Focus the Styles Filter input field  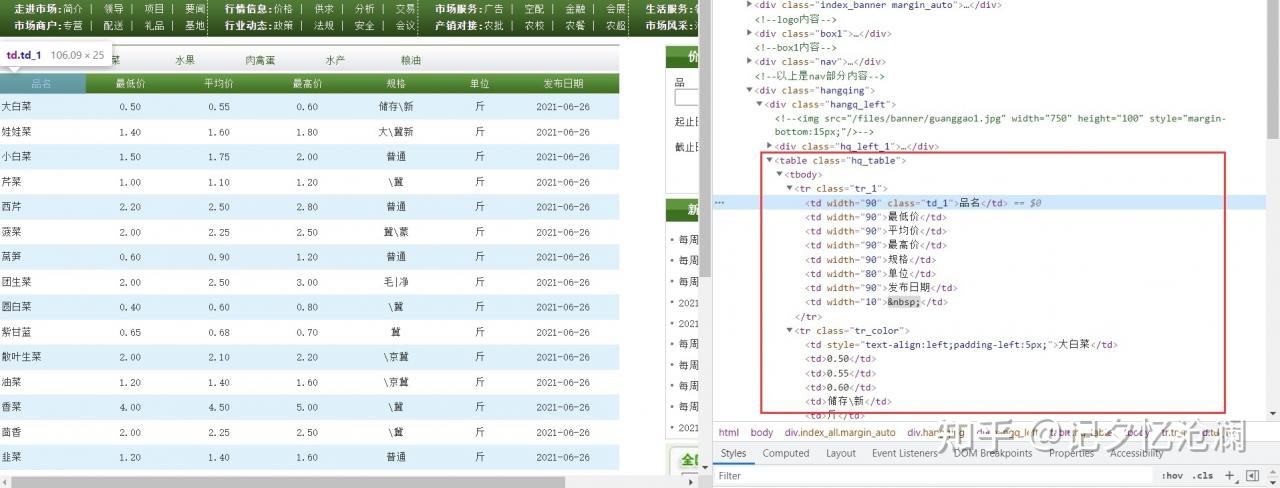(935, 476)
